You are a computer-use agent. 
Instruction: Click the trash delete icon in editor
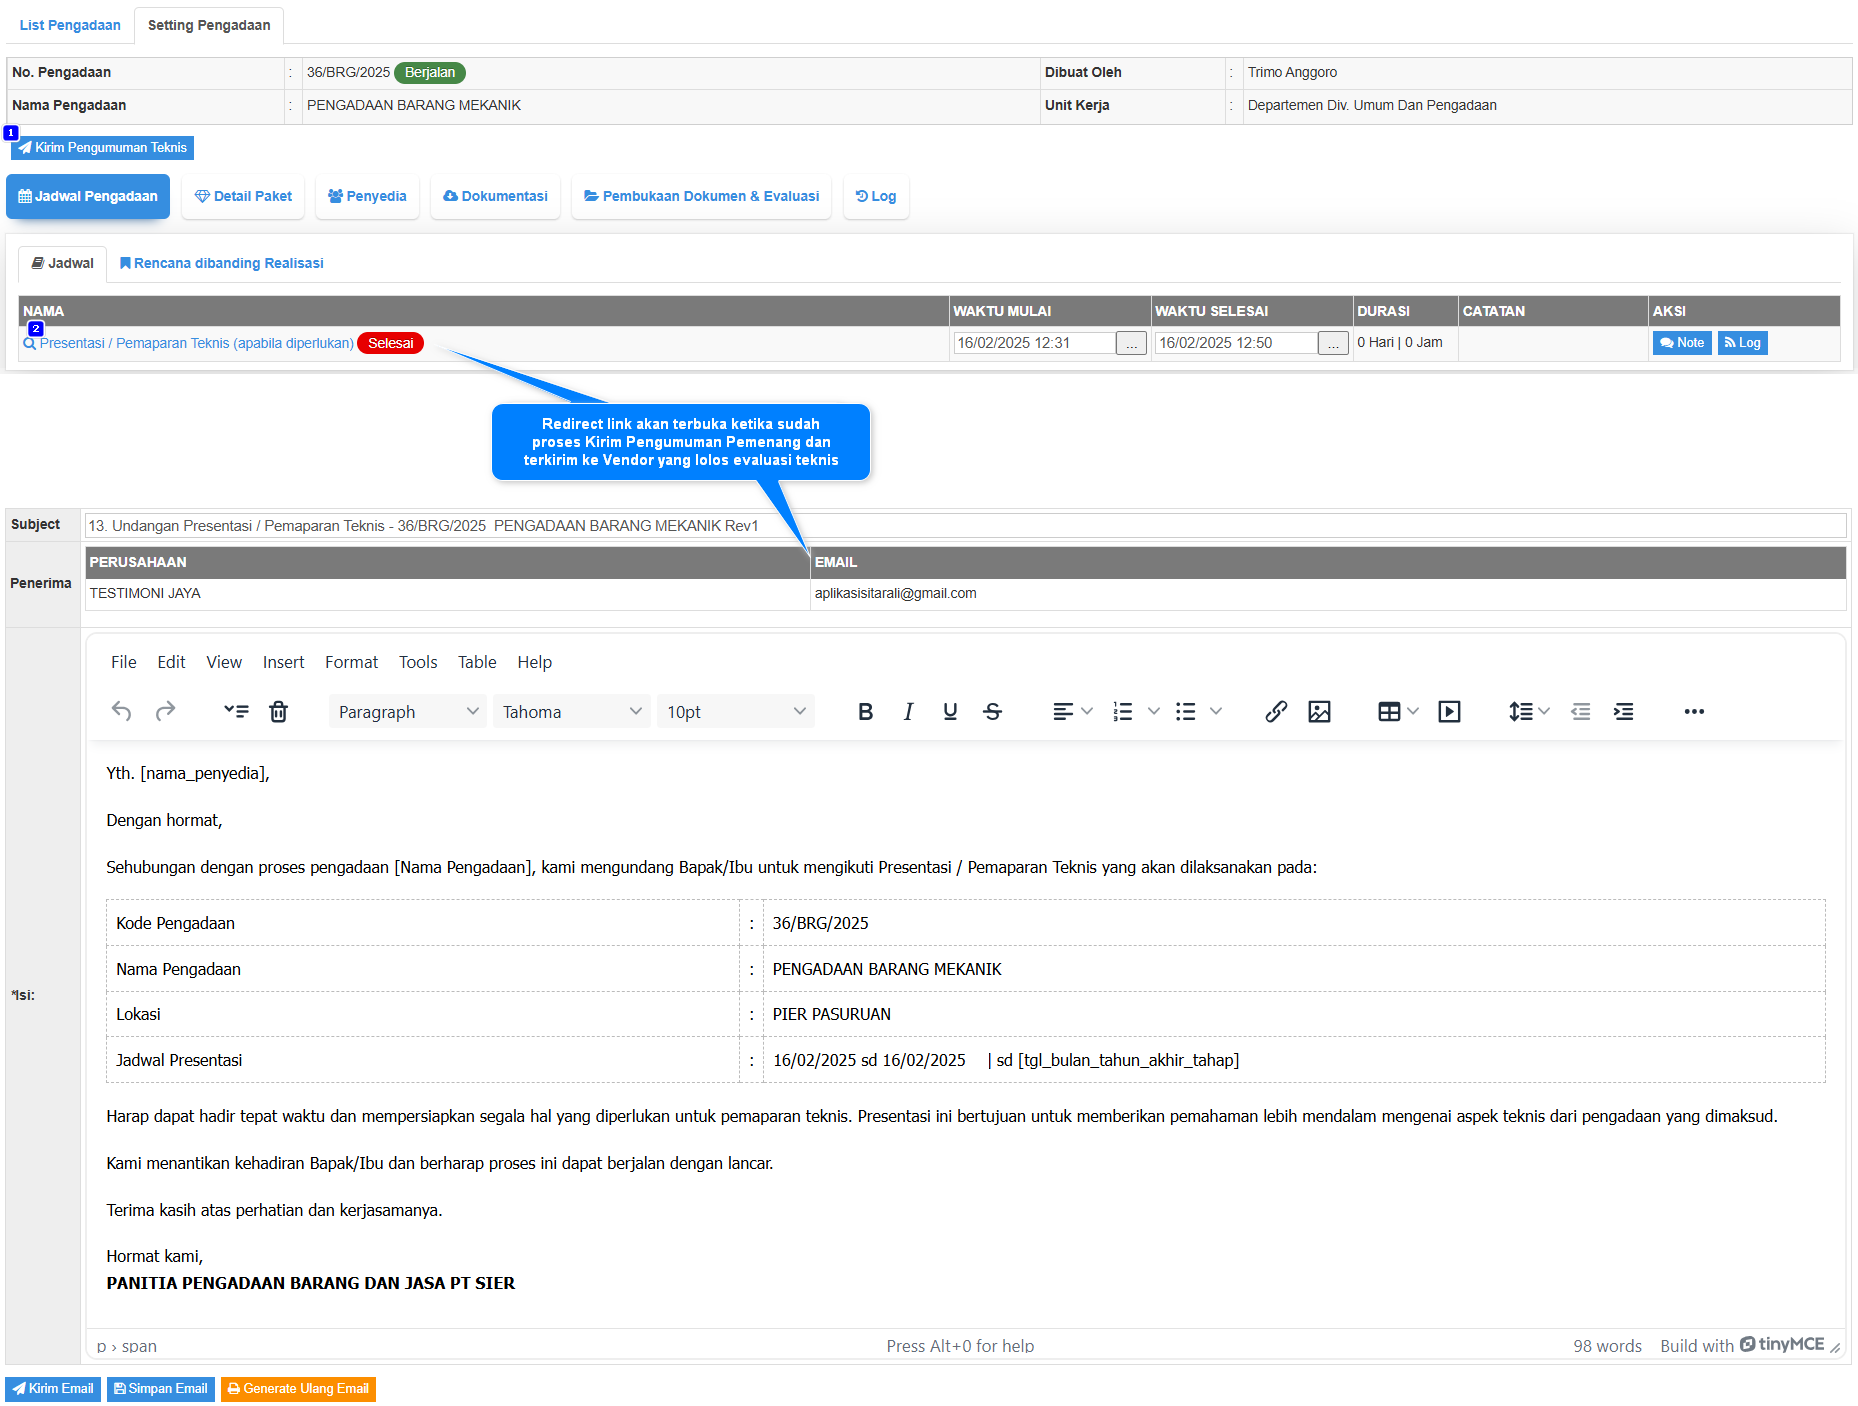point(278,711)
